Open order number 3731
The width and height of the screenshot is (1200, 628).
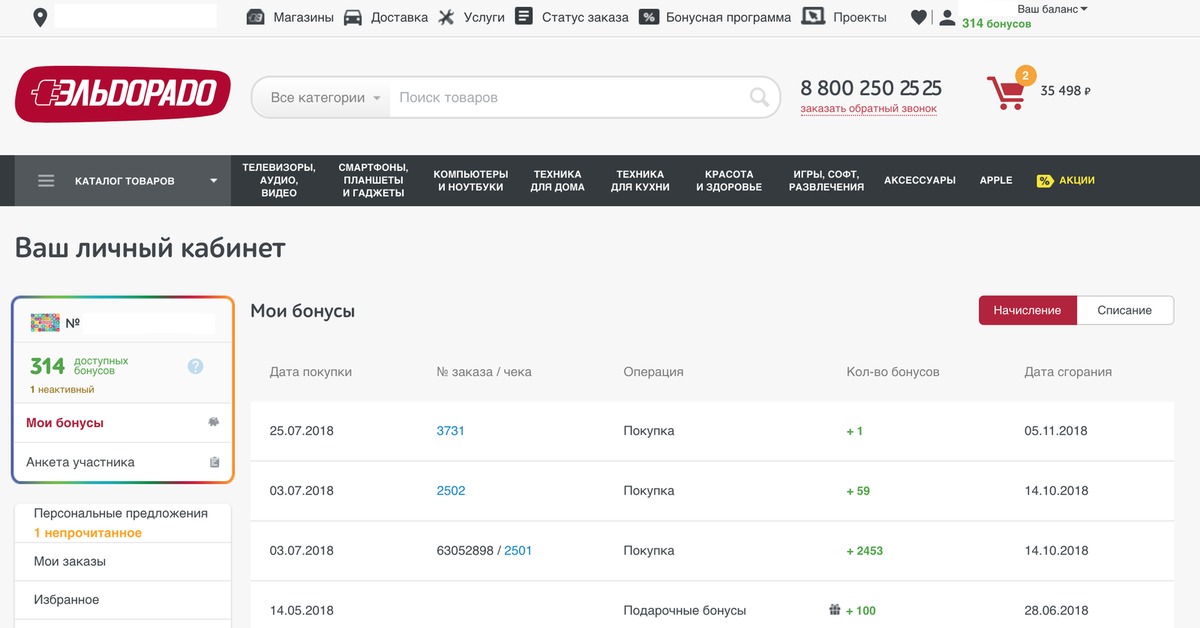(451, 431)
